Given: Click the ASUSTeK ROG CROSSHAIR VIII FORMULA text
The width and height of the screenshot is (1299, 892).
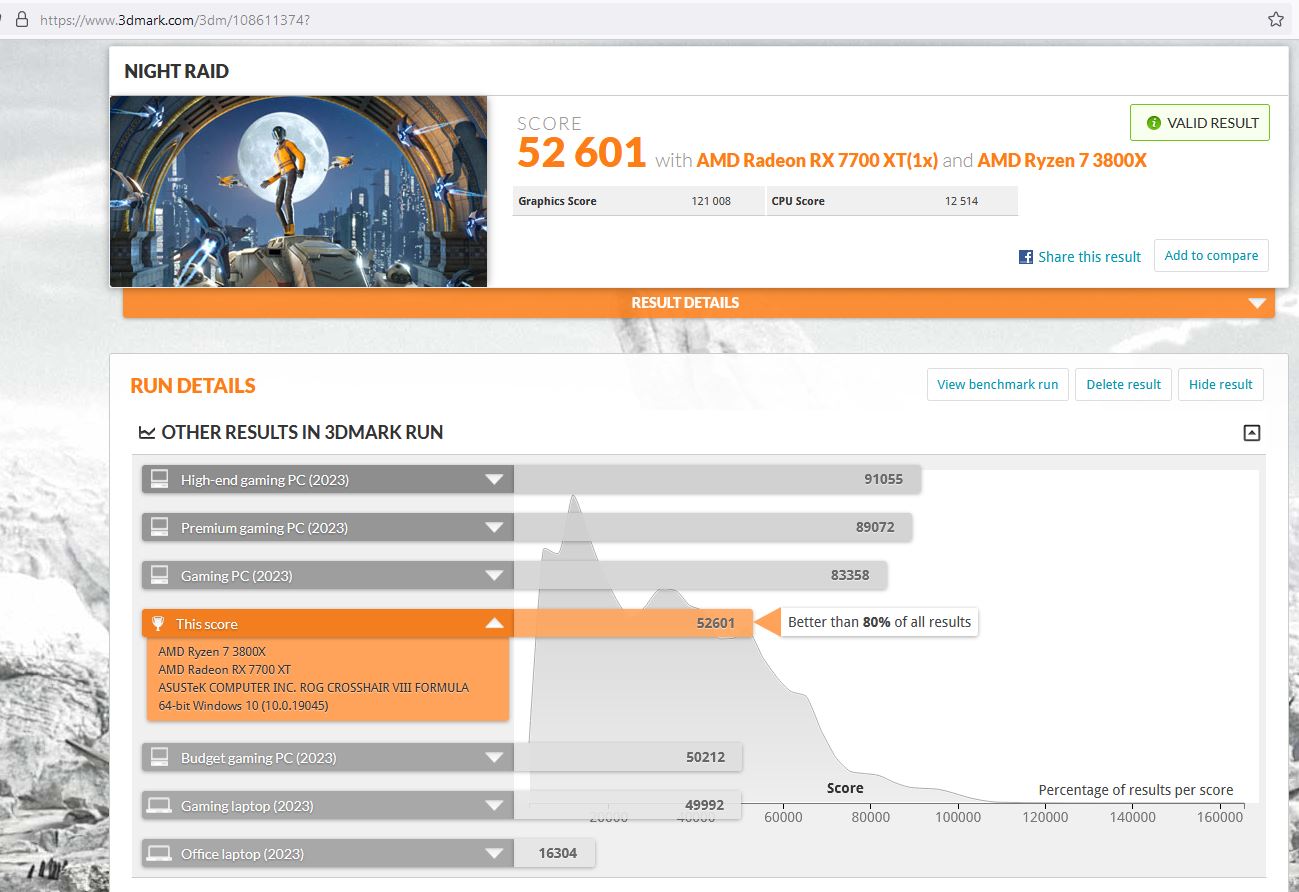Looking at the screenshot, I should [313, 687].
